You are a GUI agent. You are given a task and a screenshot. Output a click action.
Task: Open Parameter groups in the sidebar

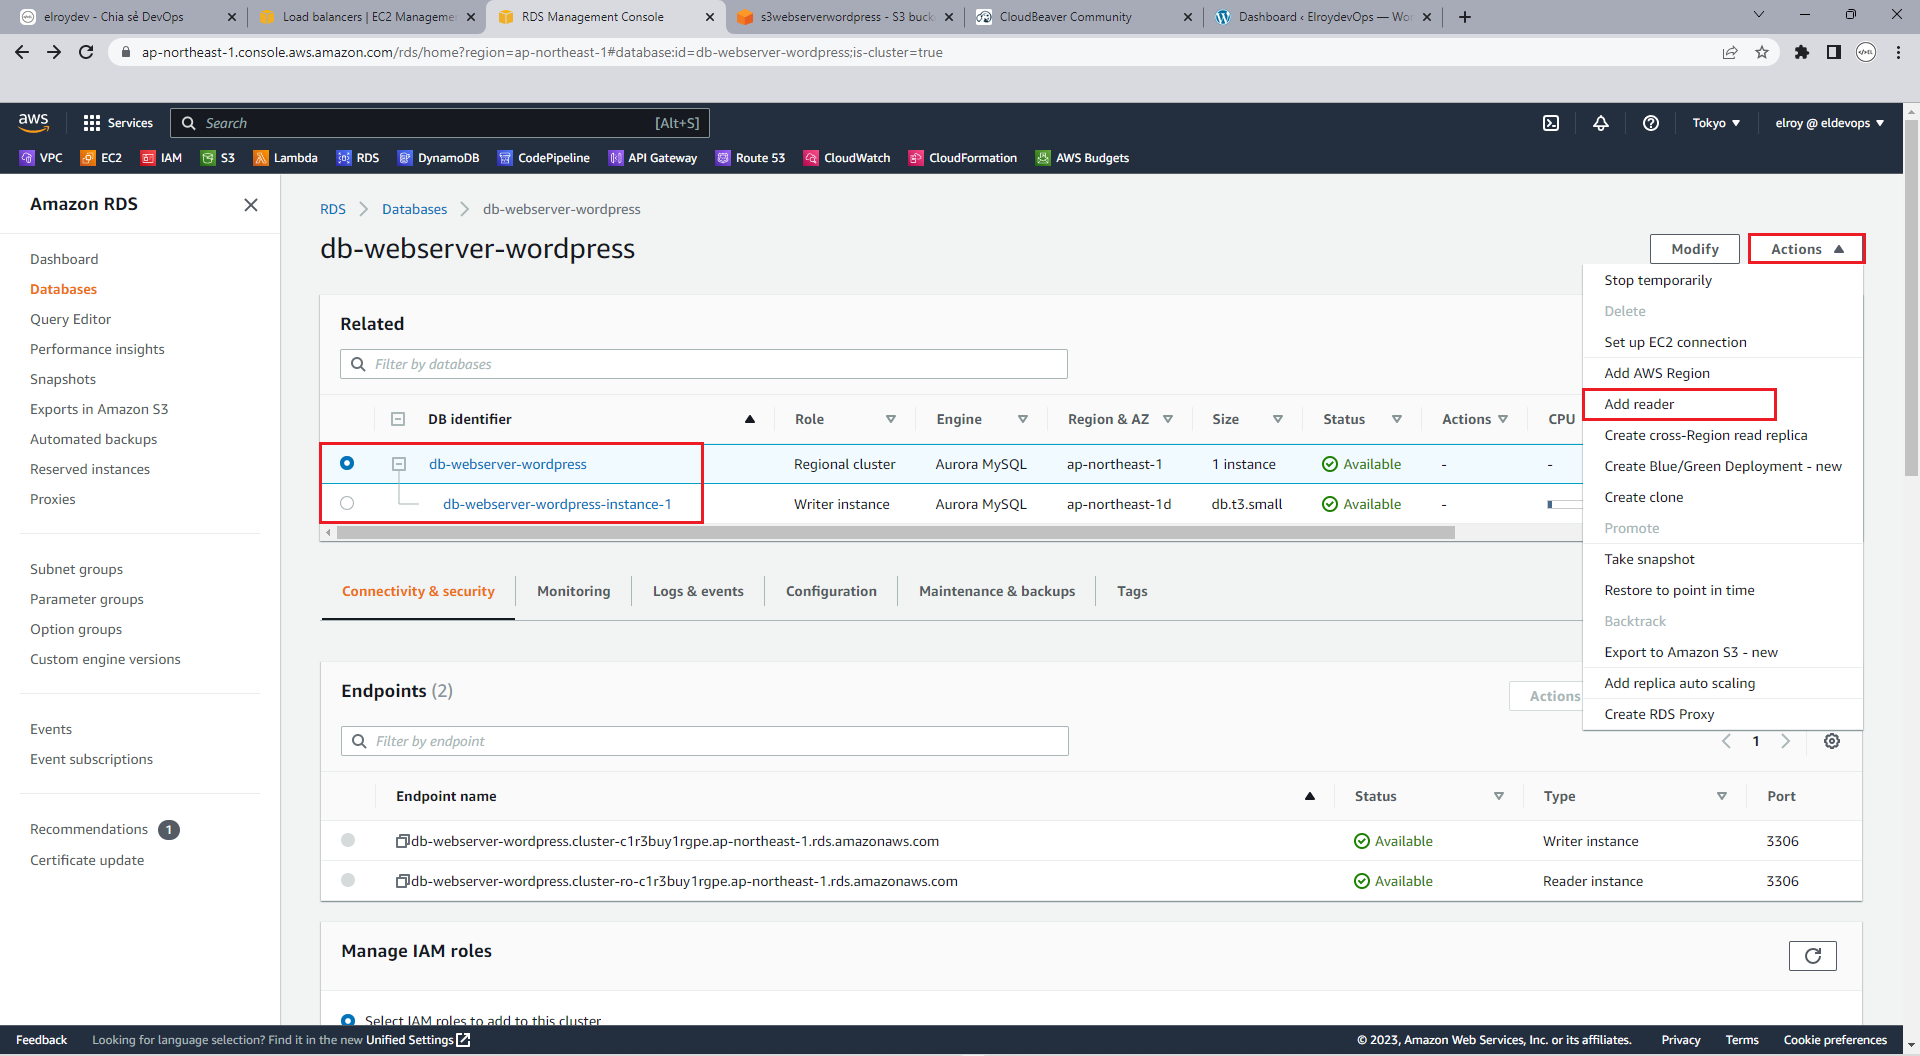tap(87, 599)
